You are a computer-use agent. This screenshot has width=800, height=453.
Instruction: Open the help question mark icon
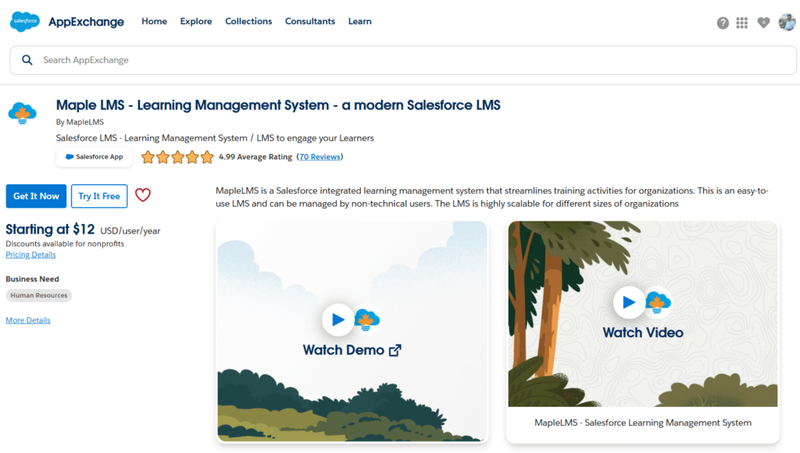(722, 23)
